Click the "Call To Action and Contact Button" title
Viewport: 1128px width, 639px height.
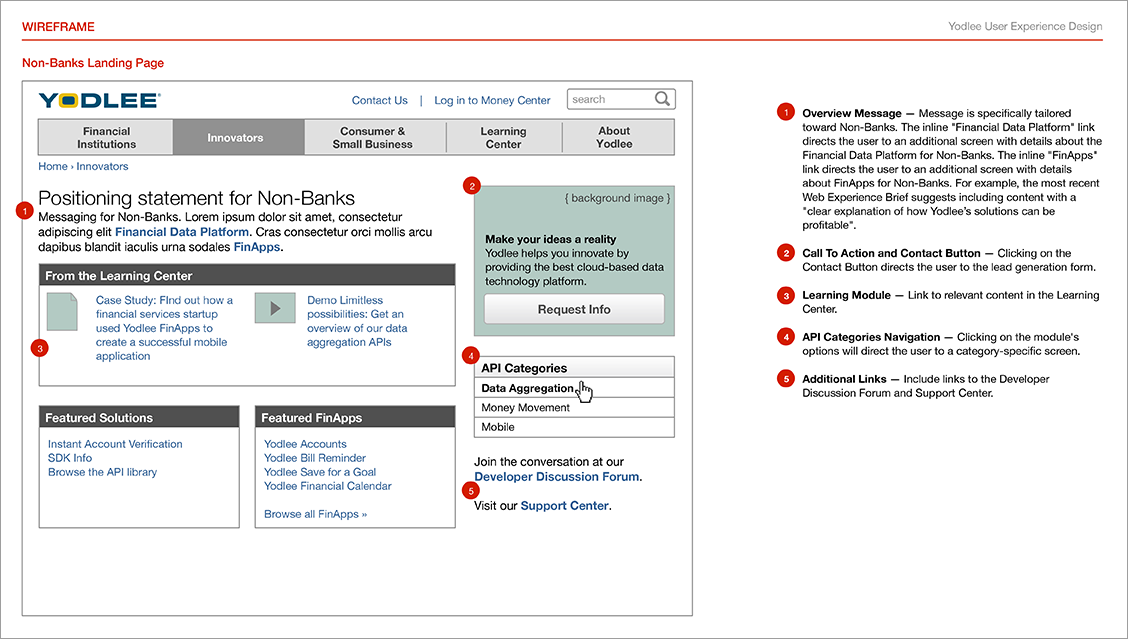(891, 253)
